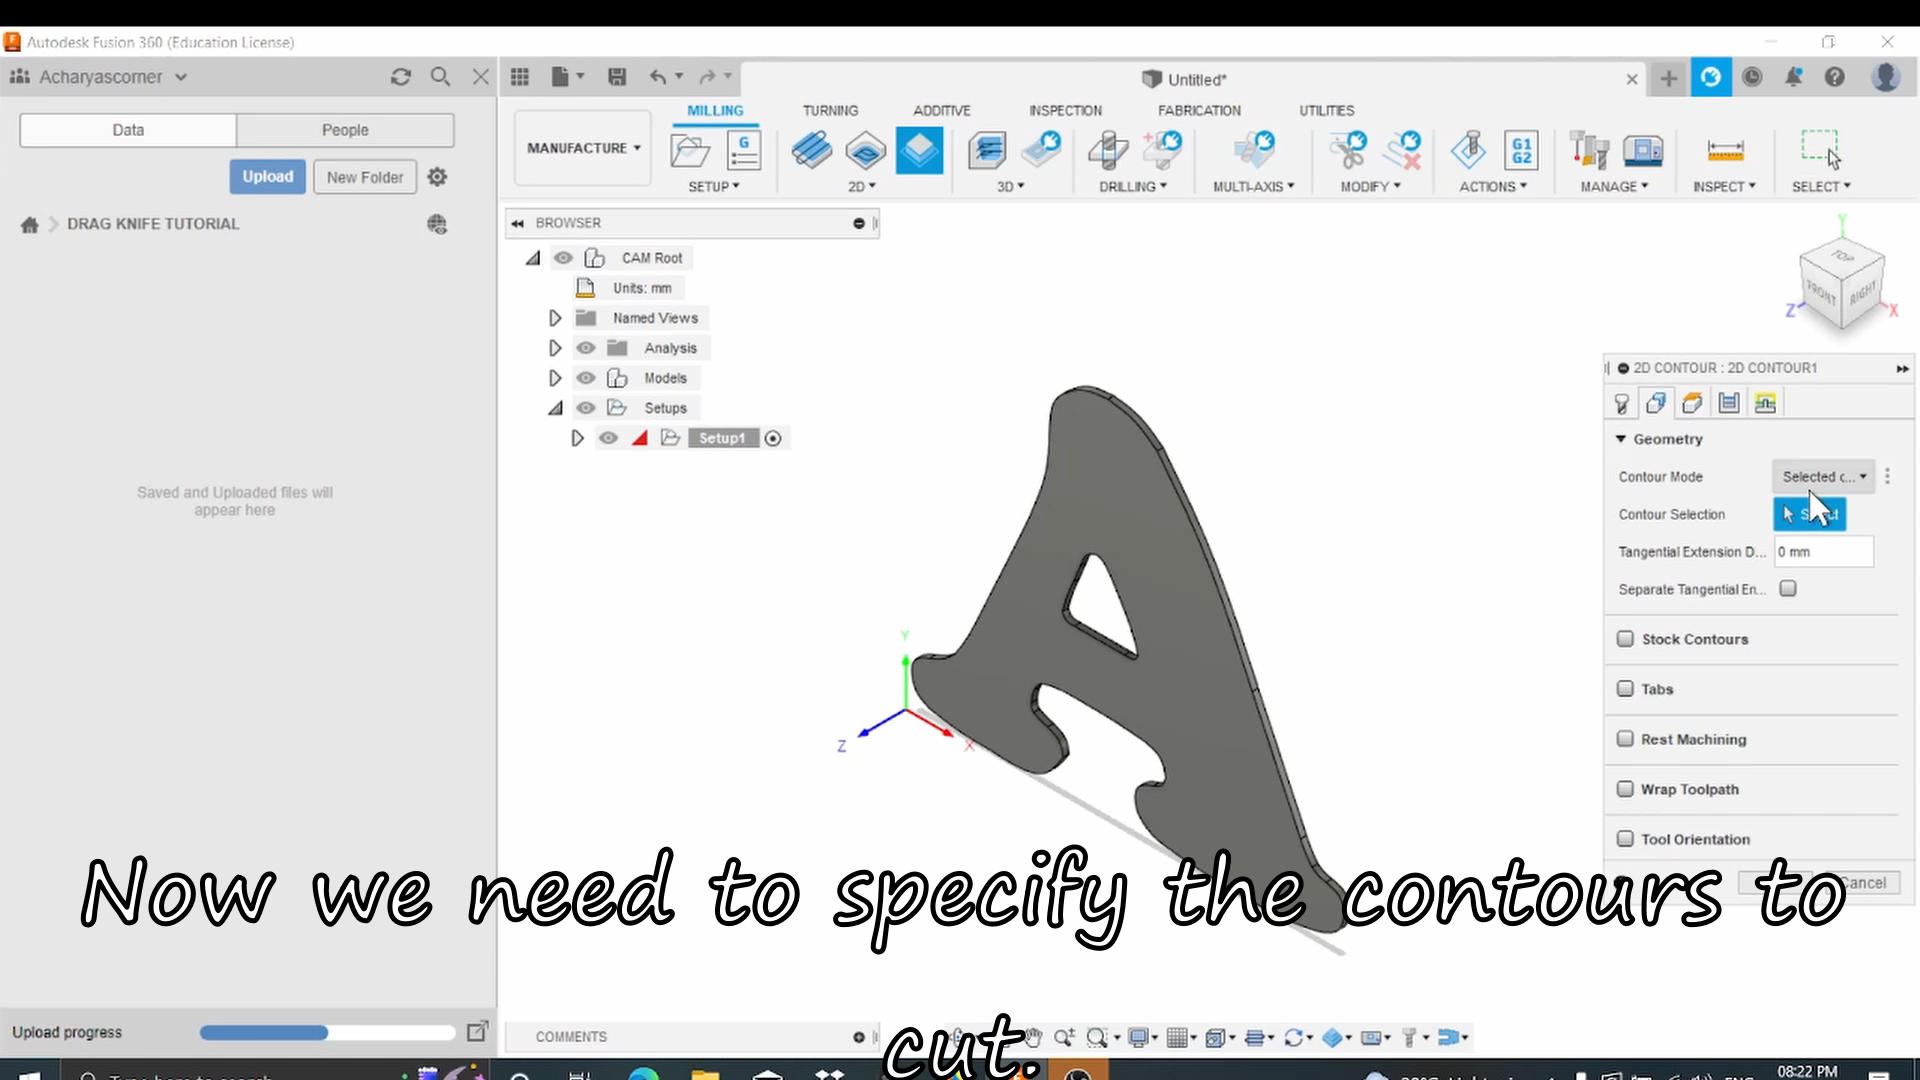Switch to the People tab
1920x1080 pixels.
[x=345, y=130]
